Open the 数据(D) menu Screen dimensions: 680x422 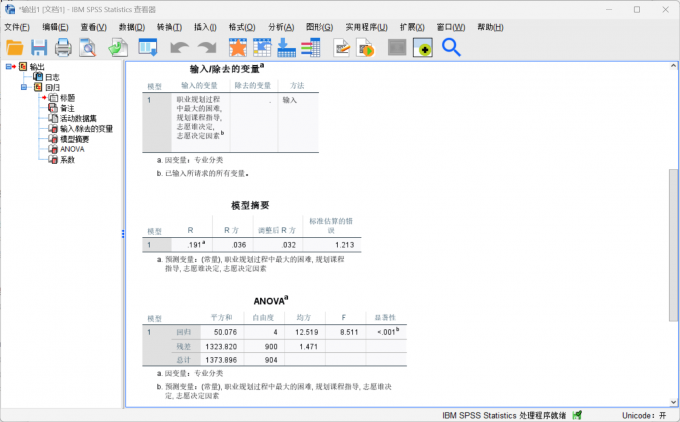[x=132, y=27]
